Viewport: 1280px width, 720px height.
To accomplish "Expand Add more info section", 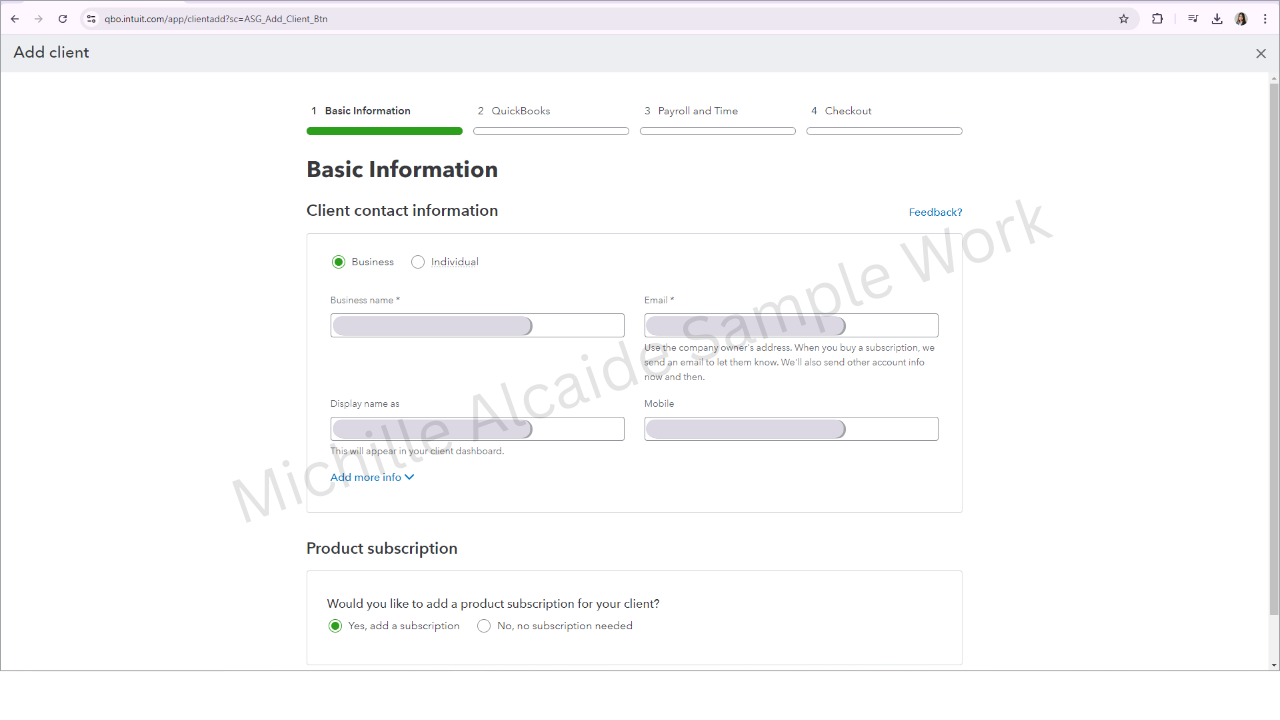I will click(x=372, y=477).
